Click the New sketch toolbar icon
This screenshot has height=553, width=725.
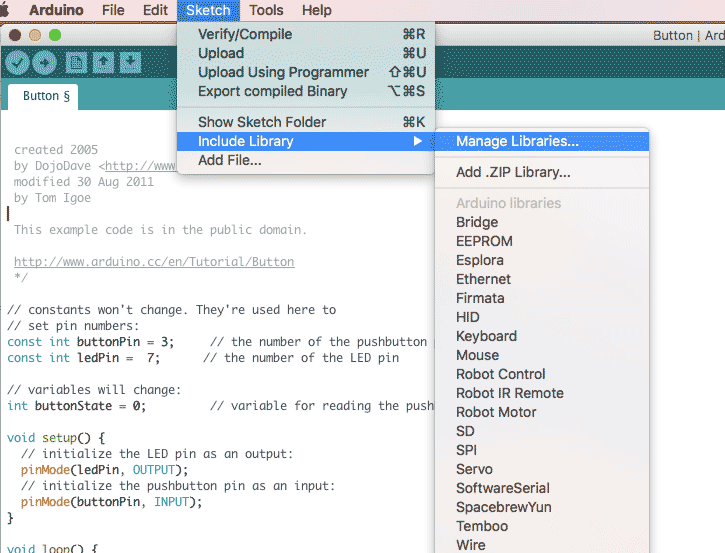click(x=76, y=62)
